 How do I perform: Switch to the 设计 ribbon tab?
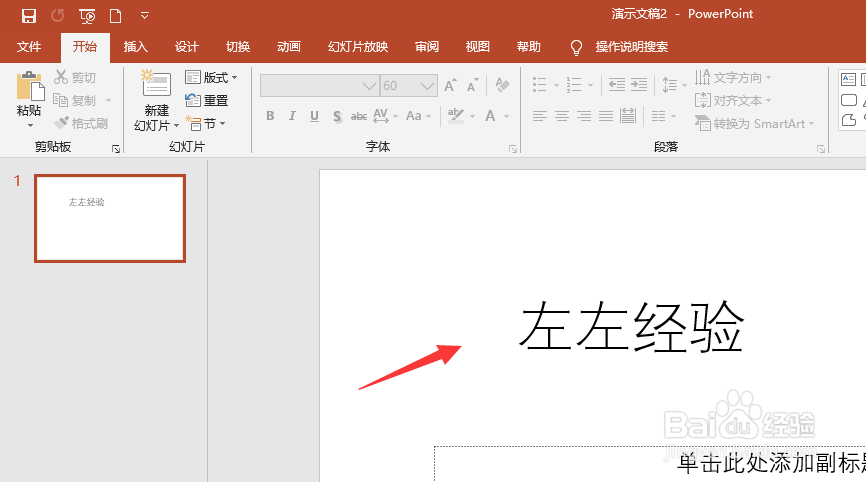click(x=186, y=47)
